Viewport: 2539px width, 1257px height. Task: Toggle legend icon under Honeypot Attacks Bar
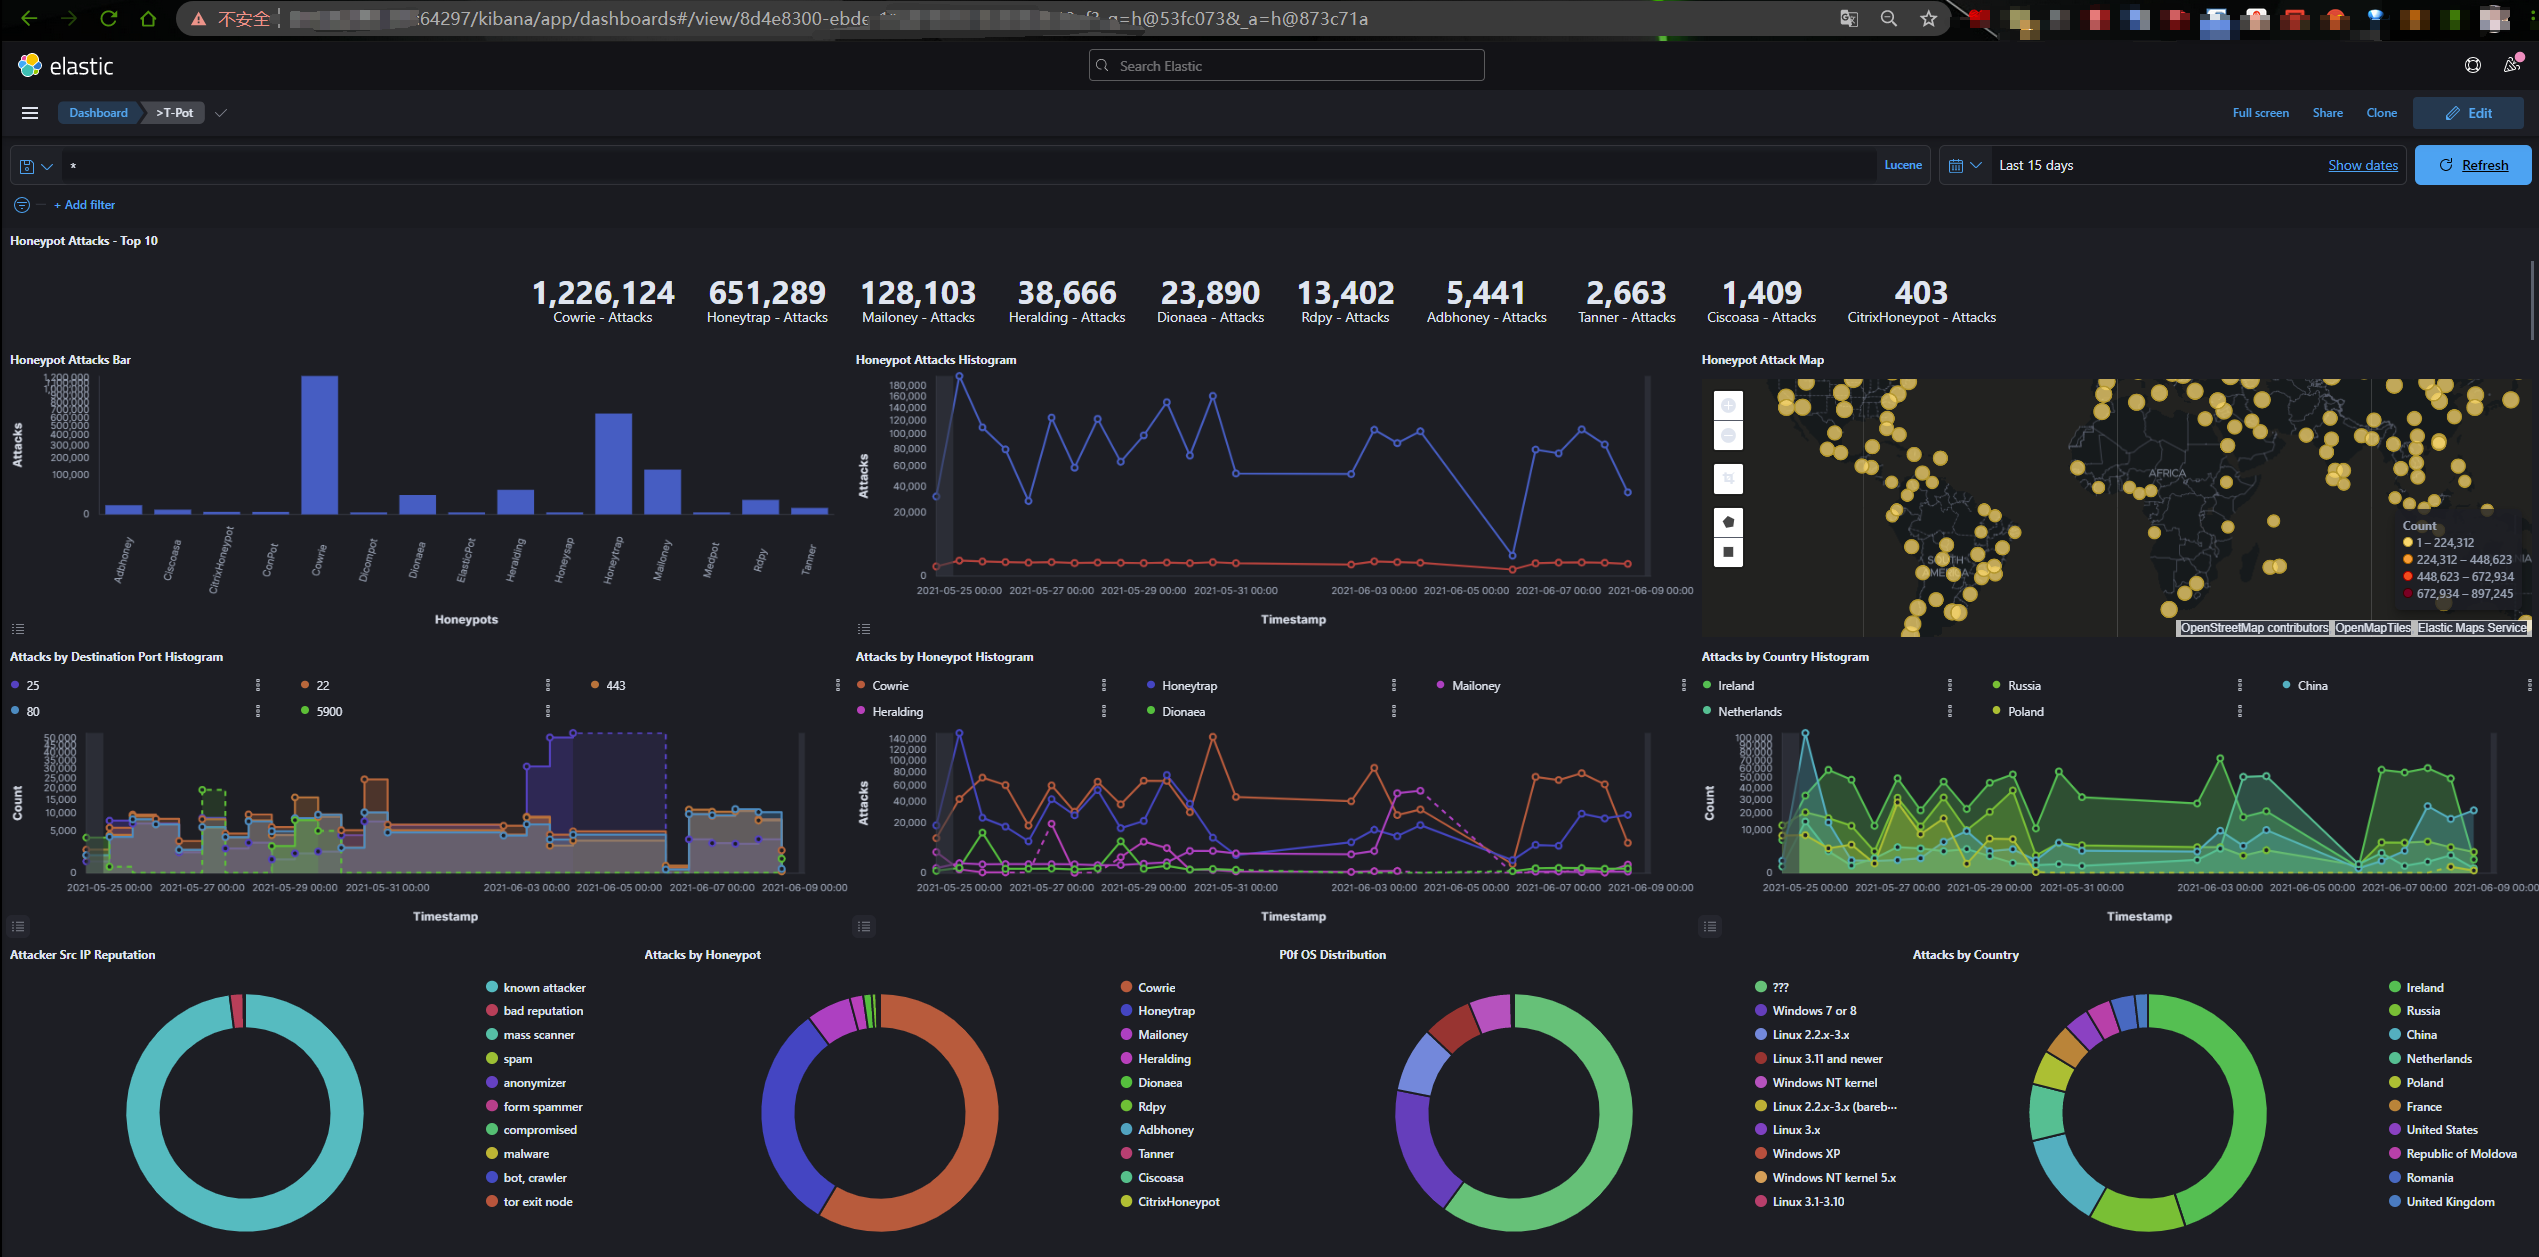point(18,629)
